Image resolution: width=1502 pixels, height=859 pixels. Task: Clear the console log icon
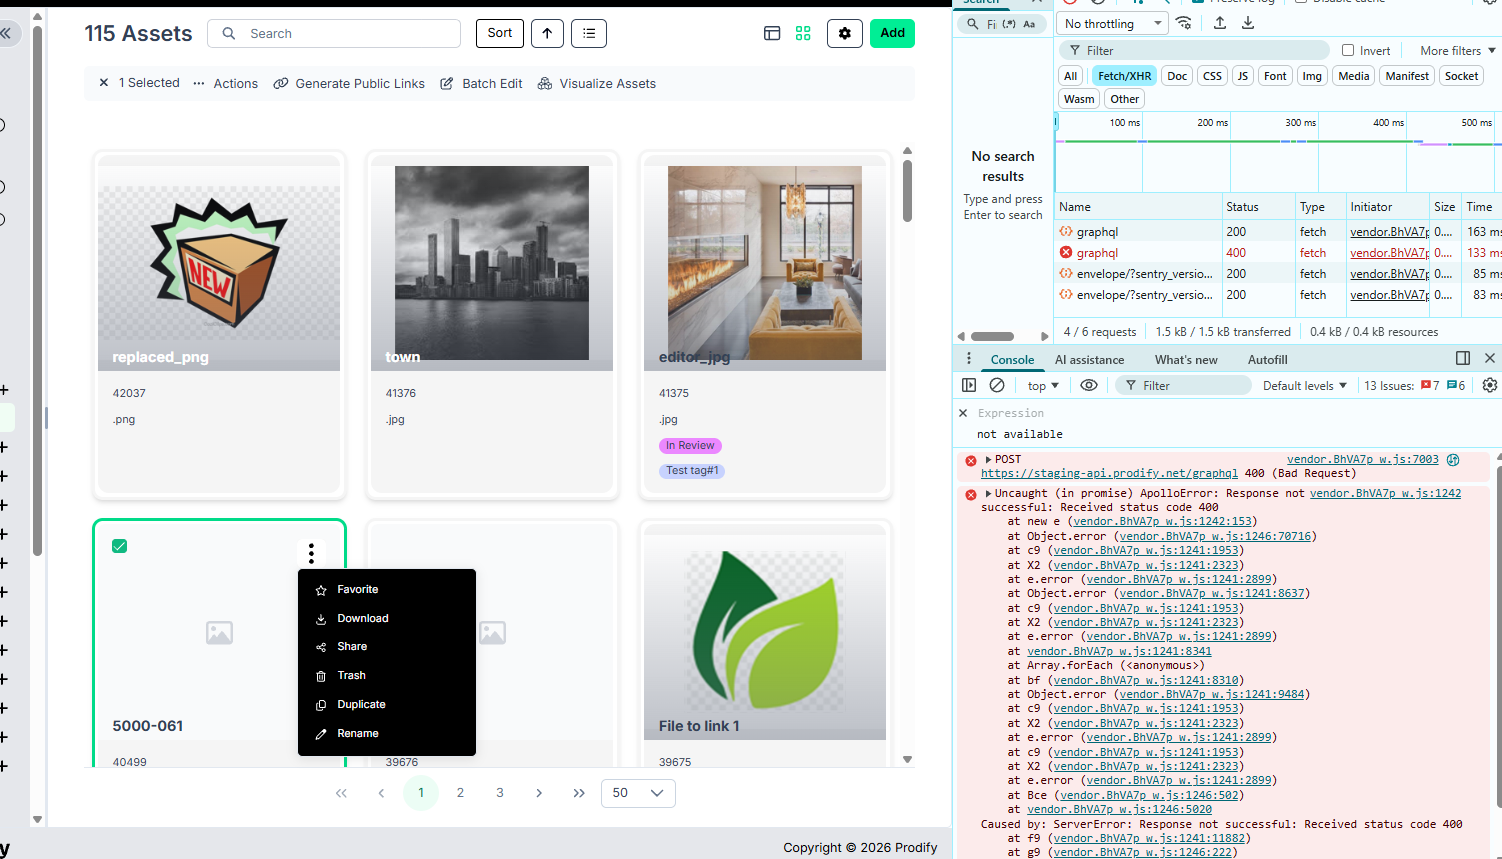(997, 385)
